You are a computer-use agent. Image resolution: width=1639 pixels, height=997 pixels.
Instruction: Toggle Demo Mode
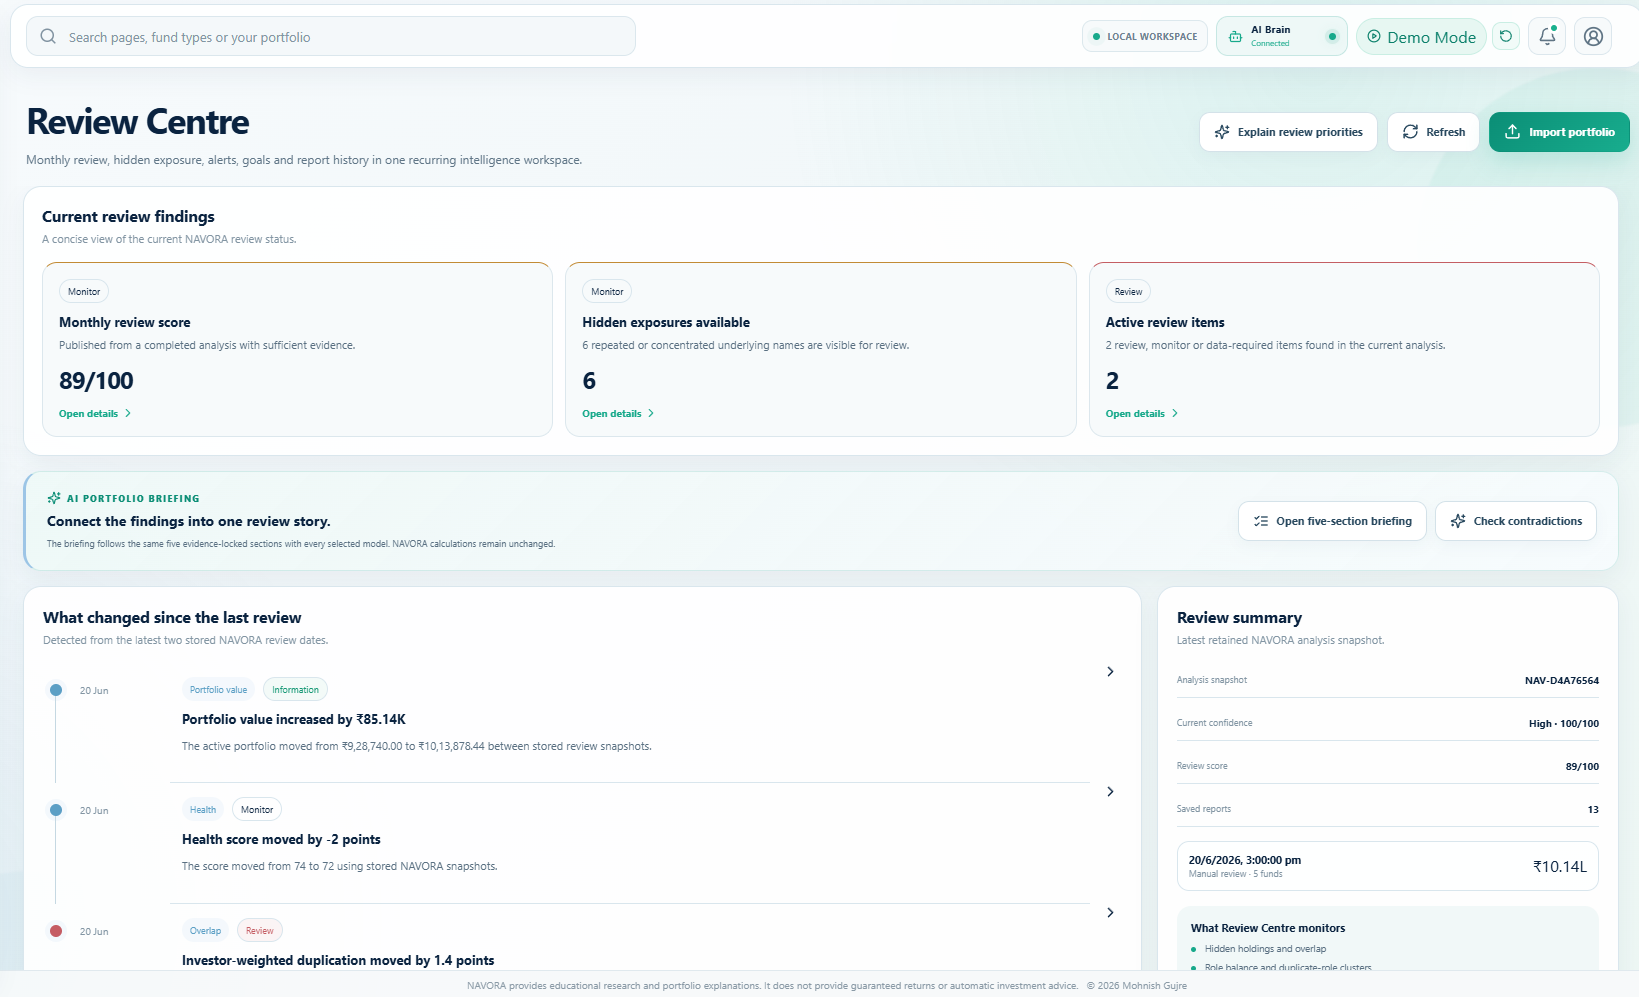tap(1421, 37)
